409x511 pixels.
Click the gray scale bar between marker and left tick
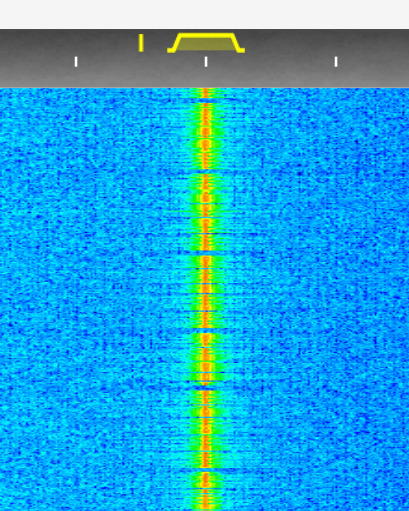coord(108,60)
